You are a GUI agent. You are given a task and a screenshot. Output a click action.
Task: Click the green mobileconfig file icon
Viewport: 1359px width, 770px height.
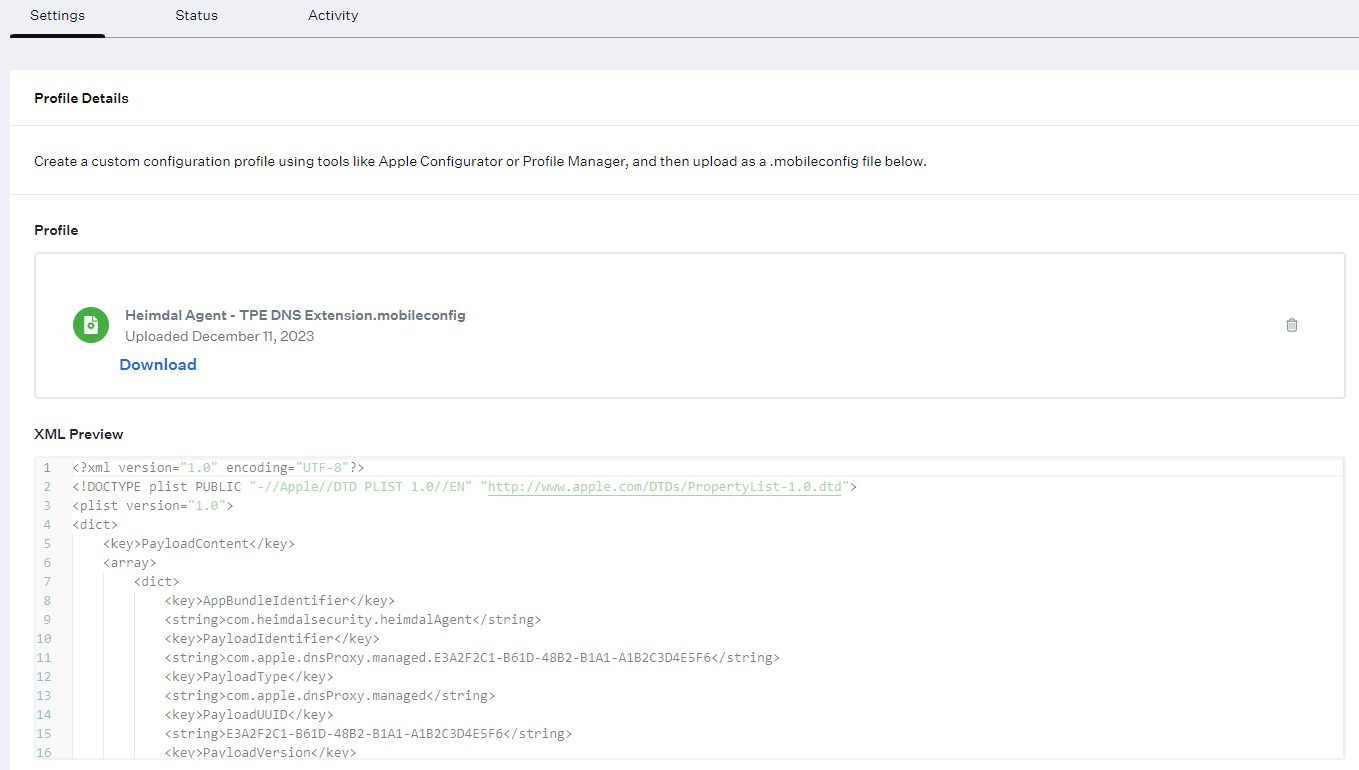click(91, 325)
